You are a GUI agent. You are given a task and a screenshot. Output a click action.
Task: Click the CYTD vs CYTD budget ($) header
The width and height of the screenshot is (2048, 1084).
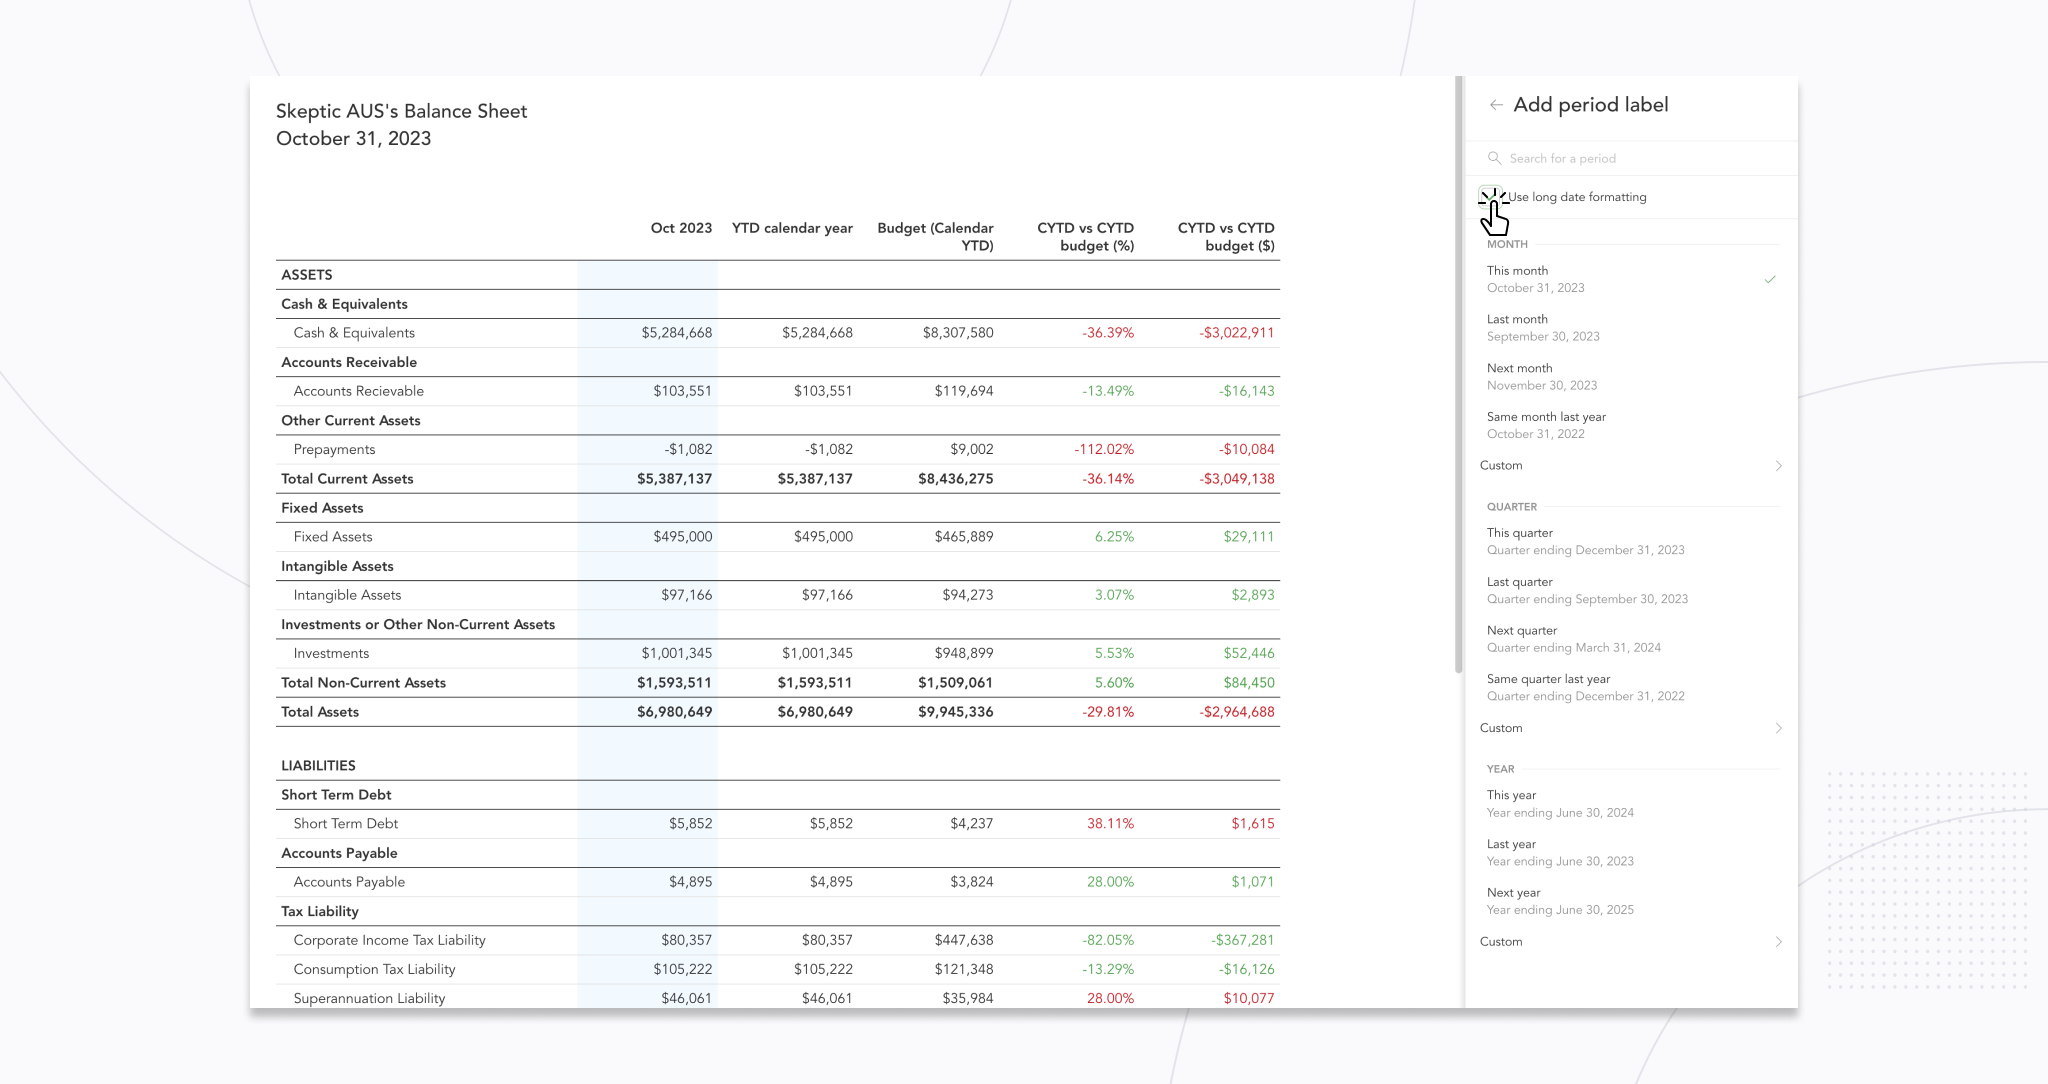(1226, 237)
